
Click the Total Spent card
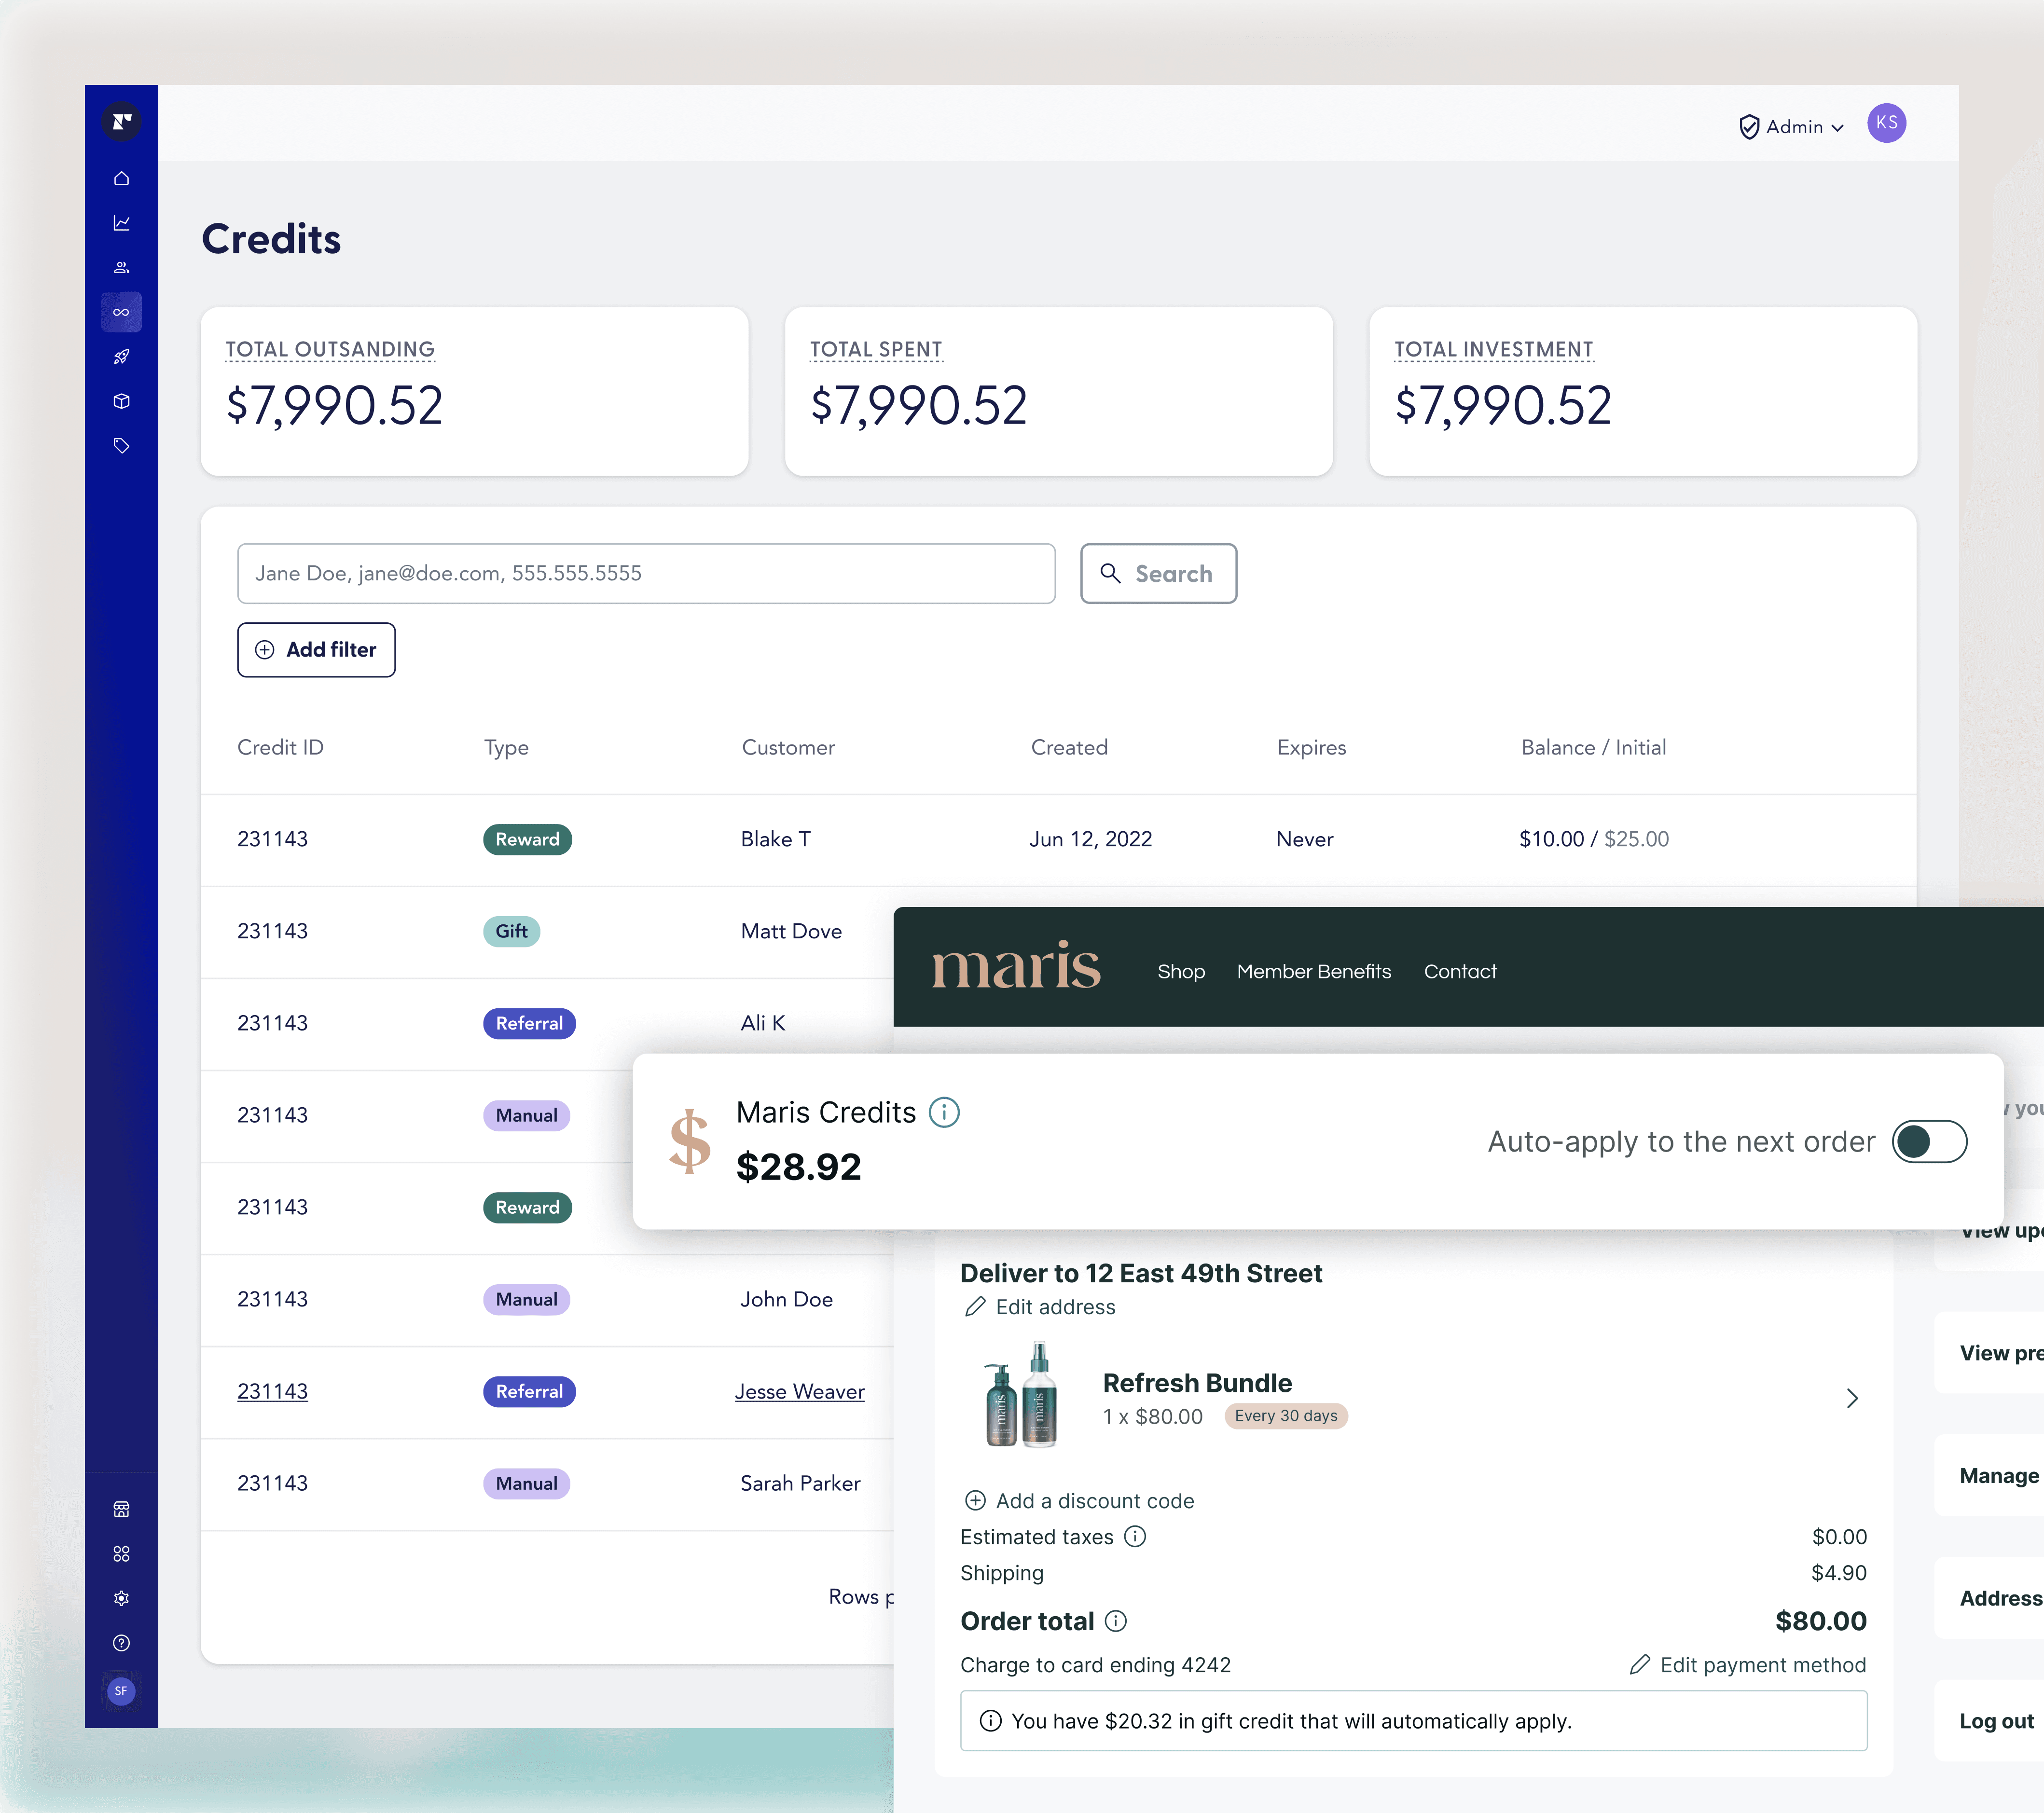(x=1058, y=391)
